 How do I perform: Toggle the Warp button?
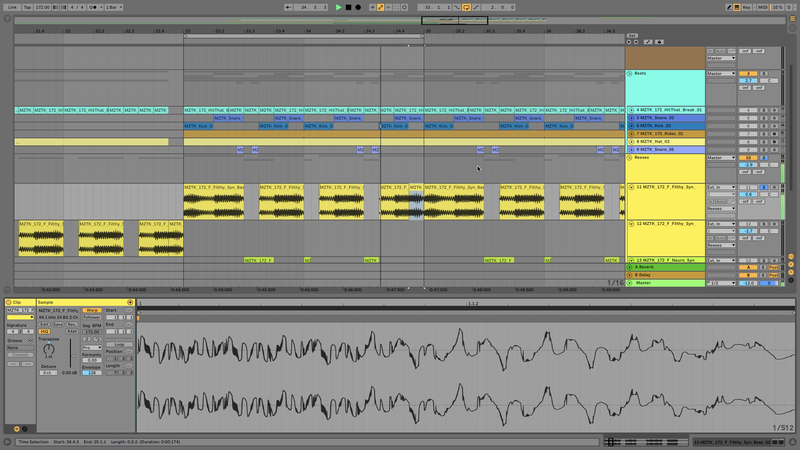pos(92,310)
